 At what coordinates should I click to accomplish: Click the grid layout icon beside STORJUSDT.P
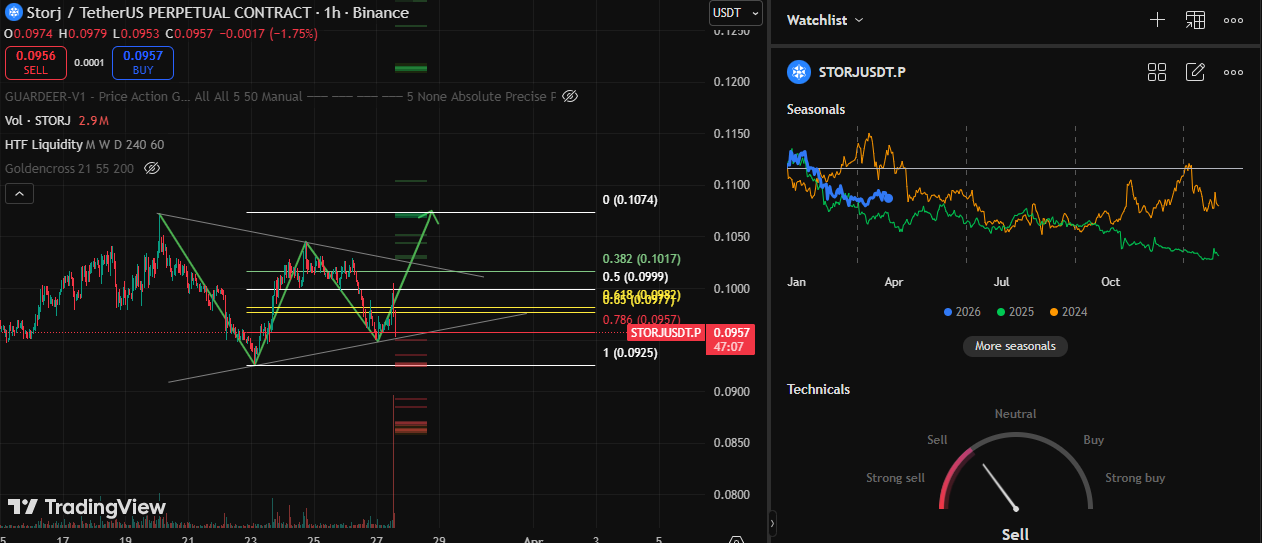pyautogui.click(x=1157, y=72)
